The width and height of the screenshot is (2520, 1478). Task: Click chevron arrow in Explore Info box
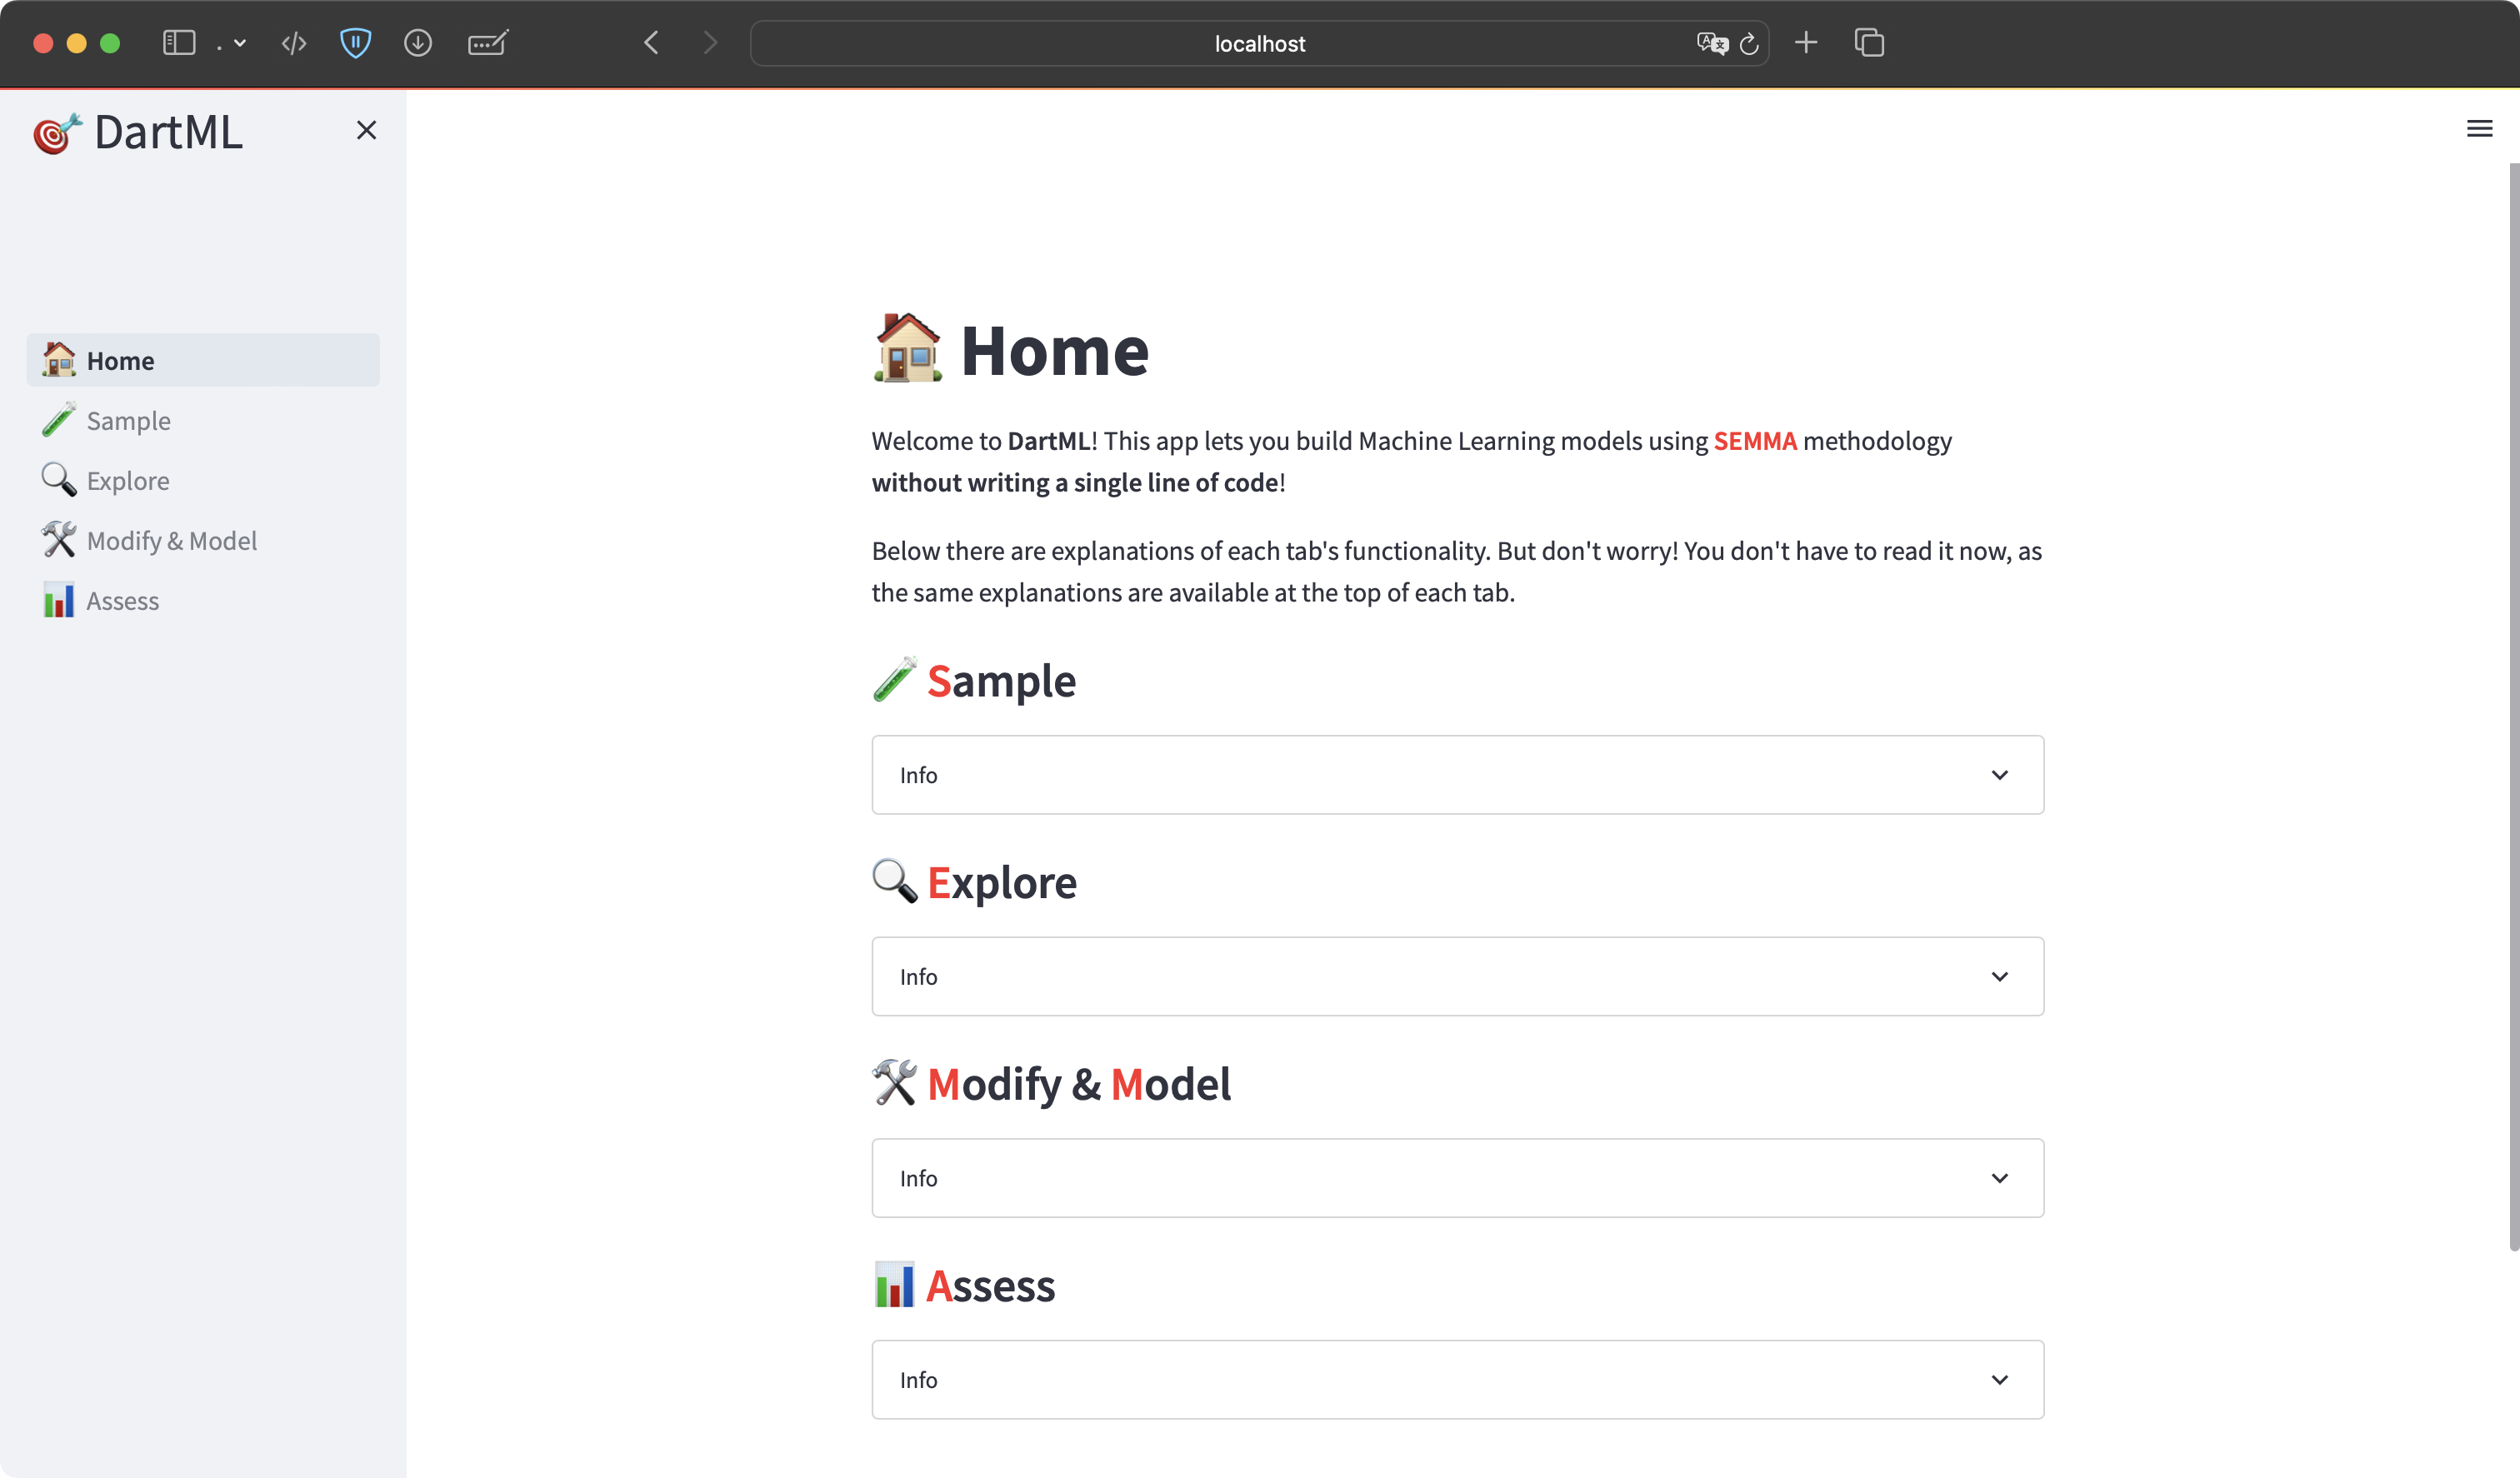[x=1999, y=976]
